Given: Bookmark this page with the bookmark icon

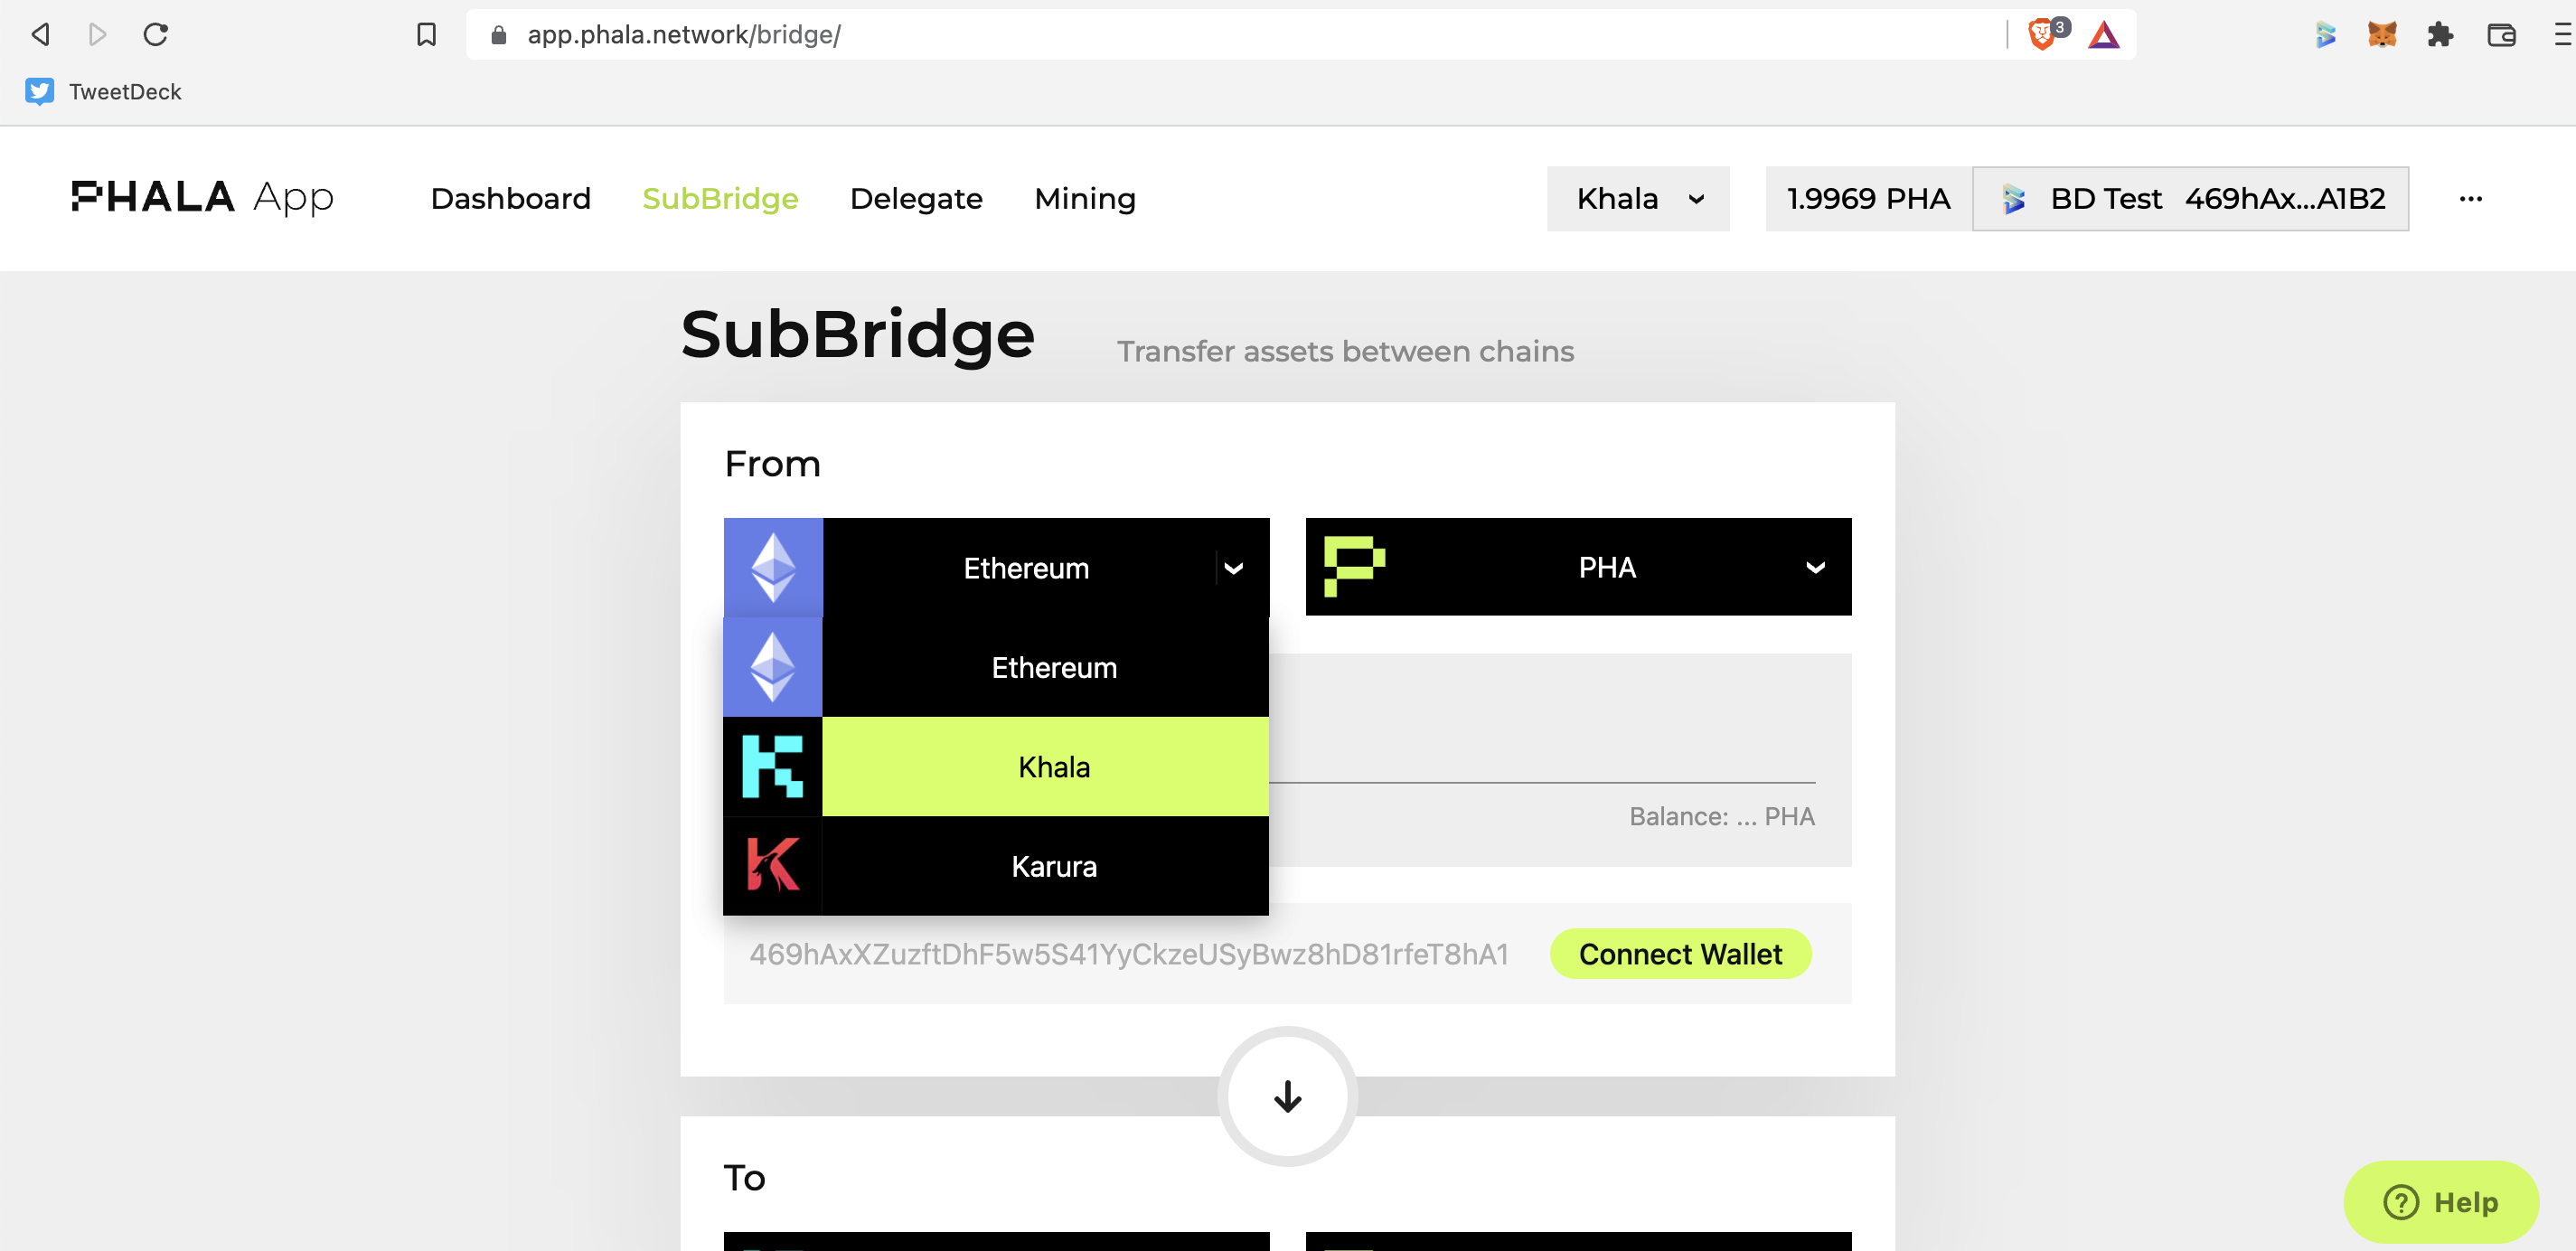Looking at the screenshot, I should click(x=427, y=35).
